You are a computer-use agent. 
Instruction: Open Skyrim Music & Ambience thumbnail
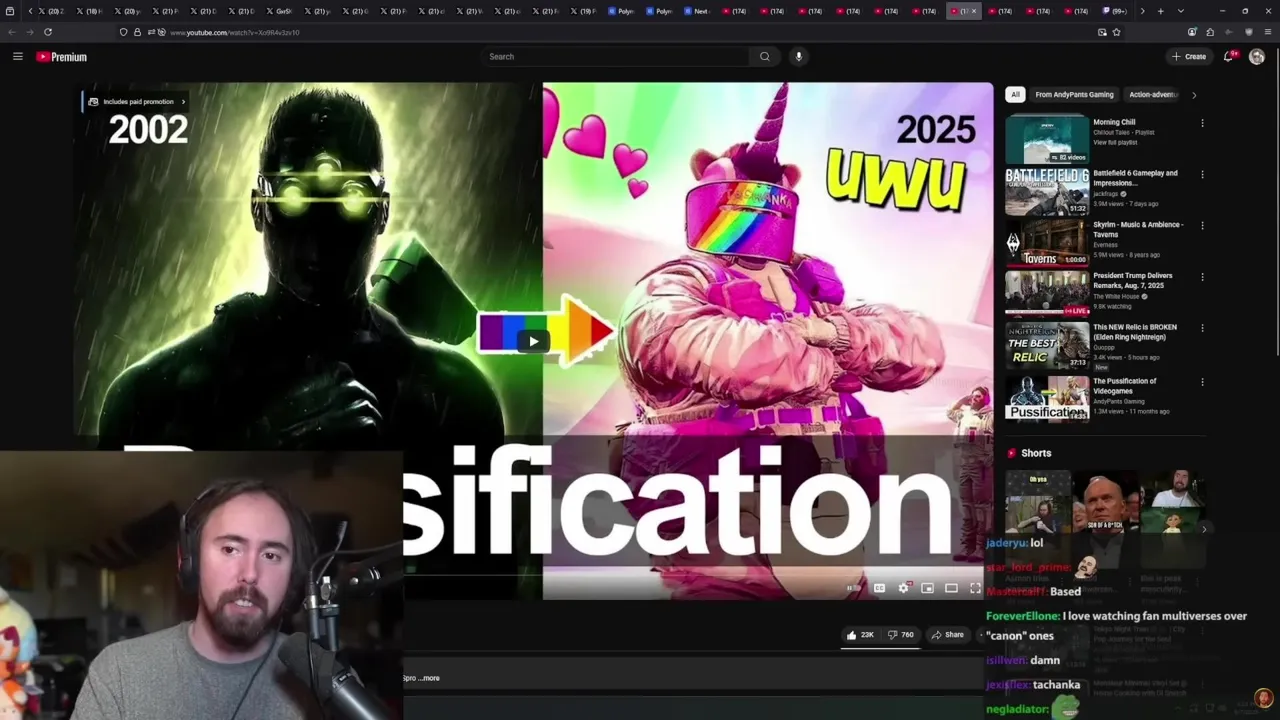point(1047,242)
